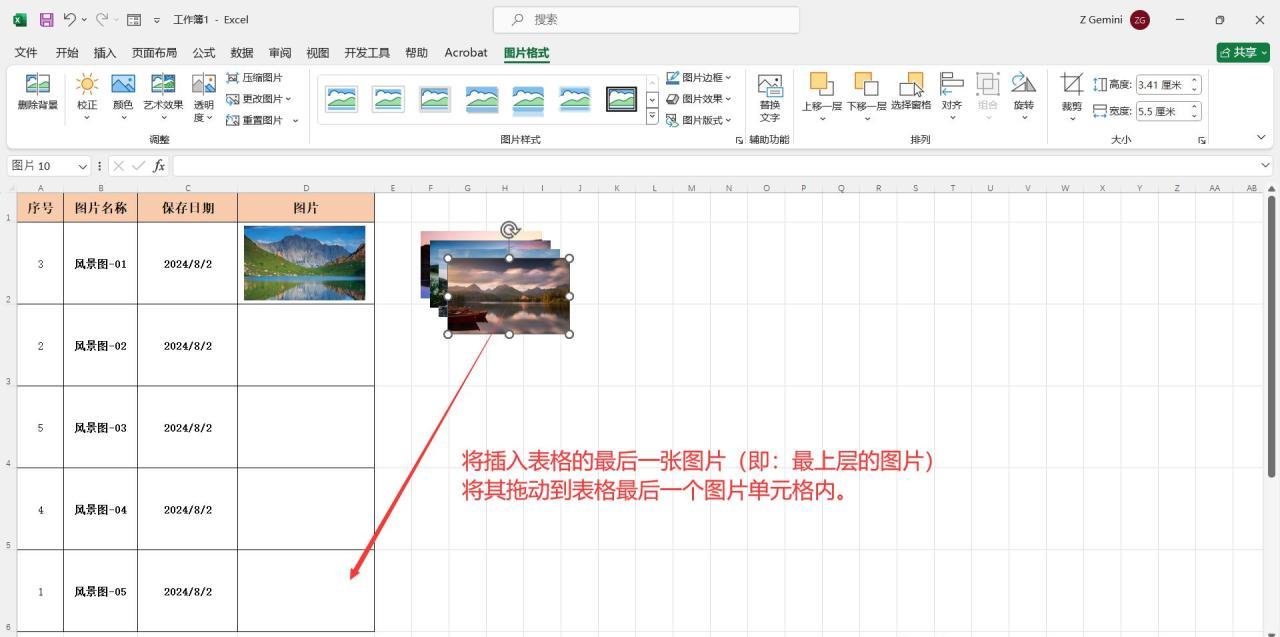Image resolution: width=1280 pixels, height=637 pixels.
Task: Click the height spinner arrows
Action: click(1194, 85)
